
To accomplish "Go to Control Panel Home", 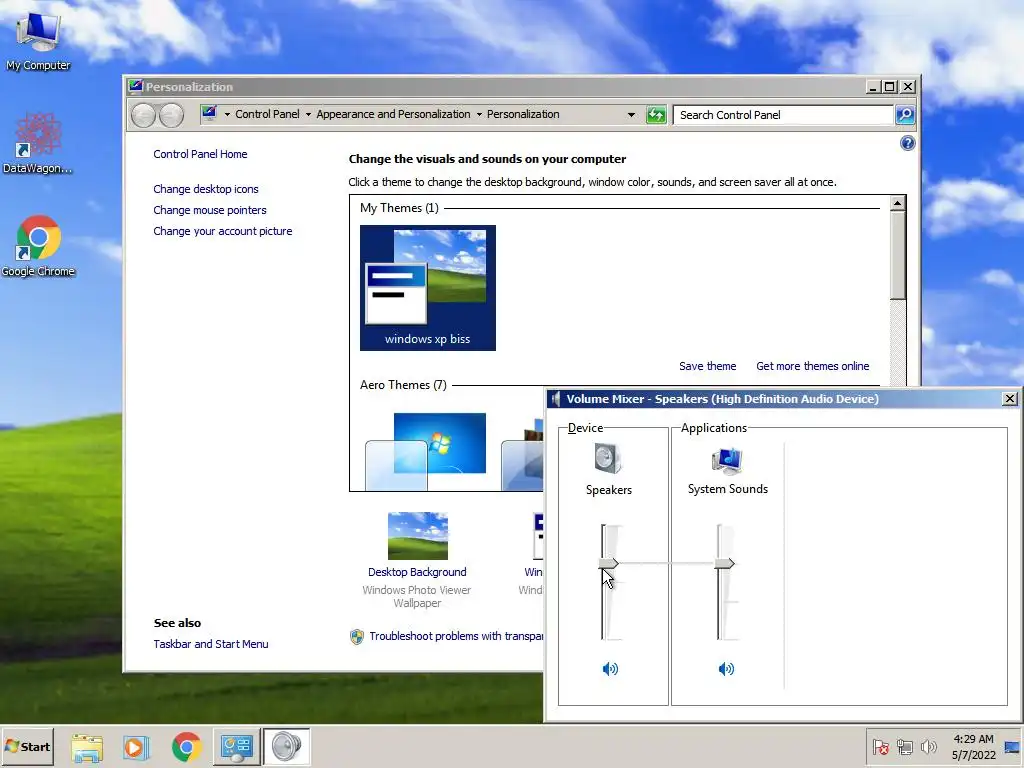I will (x=200, y=154).
